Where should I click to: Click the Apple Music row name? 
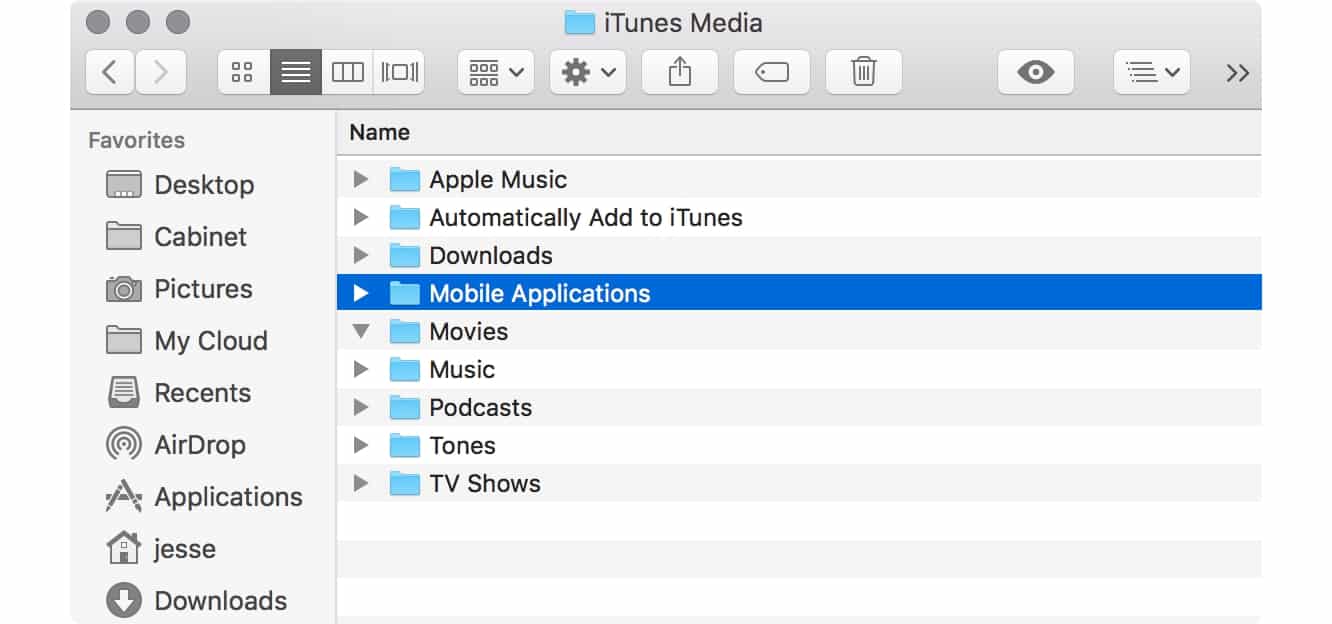point(498,180)
